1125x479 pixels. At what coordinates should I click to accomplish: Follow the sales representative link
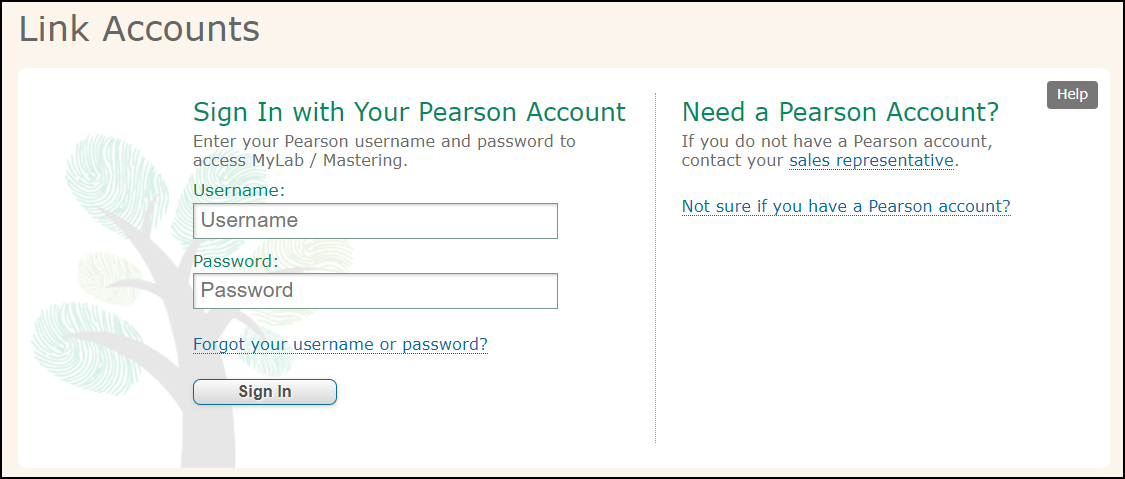pyautogui.click(x=871, y=161)
